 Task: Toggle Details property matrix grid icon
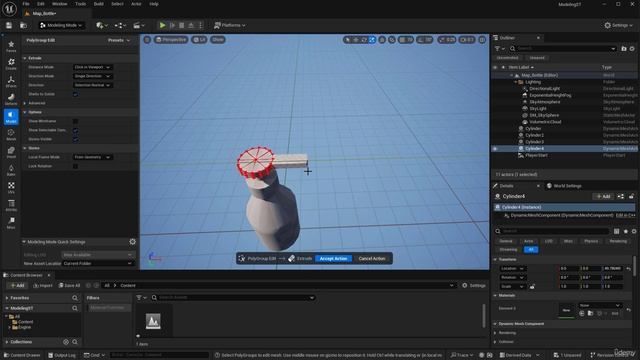coord(616,231)
